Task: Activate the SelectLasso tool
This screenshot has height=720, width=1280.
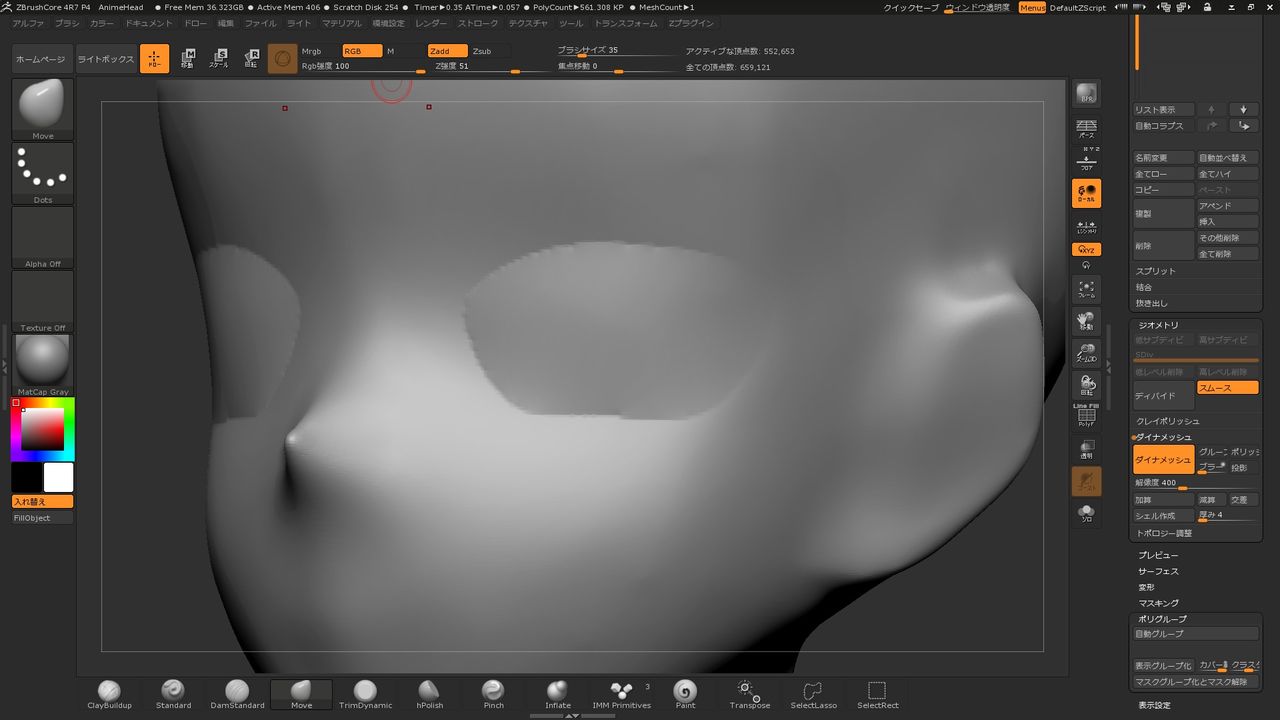Action: tap(813, 690)
